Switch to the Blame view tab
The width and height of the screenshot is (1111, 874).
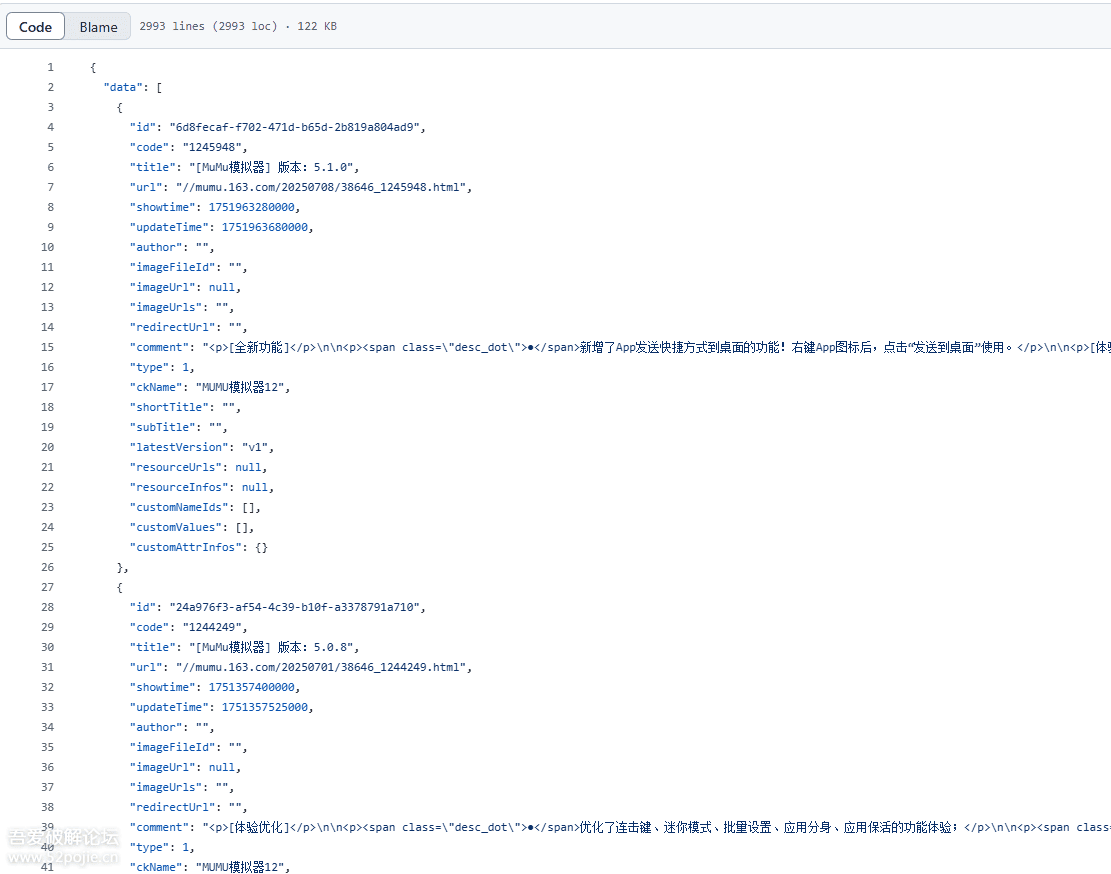pyautogui.click(x=98, y=27)
